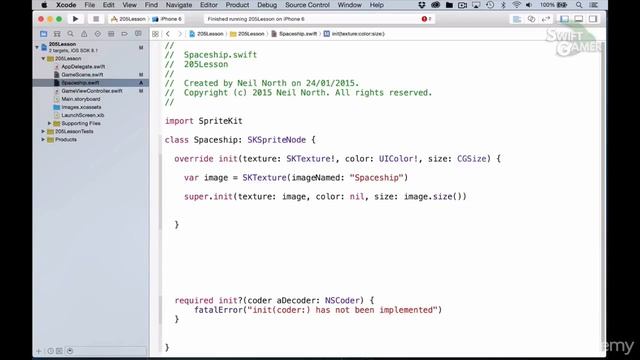Open the Spaceship.swift breadcrumb

[294, 34]
